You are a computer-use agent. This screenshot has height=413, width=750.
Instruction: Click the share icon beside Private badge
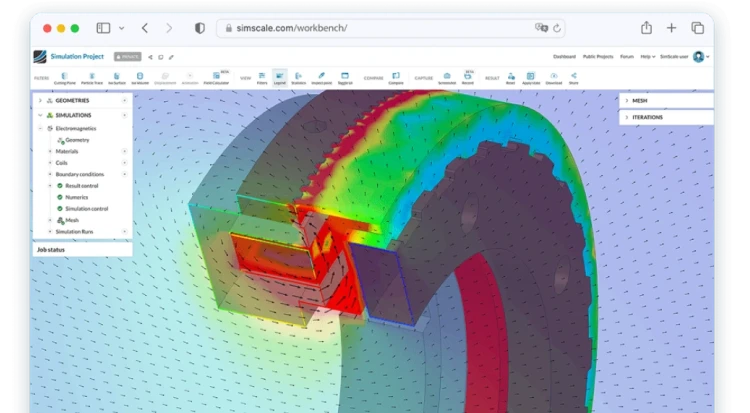[x=150, y=57]
